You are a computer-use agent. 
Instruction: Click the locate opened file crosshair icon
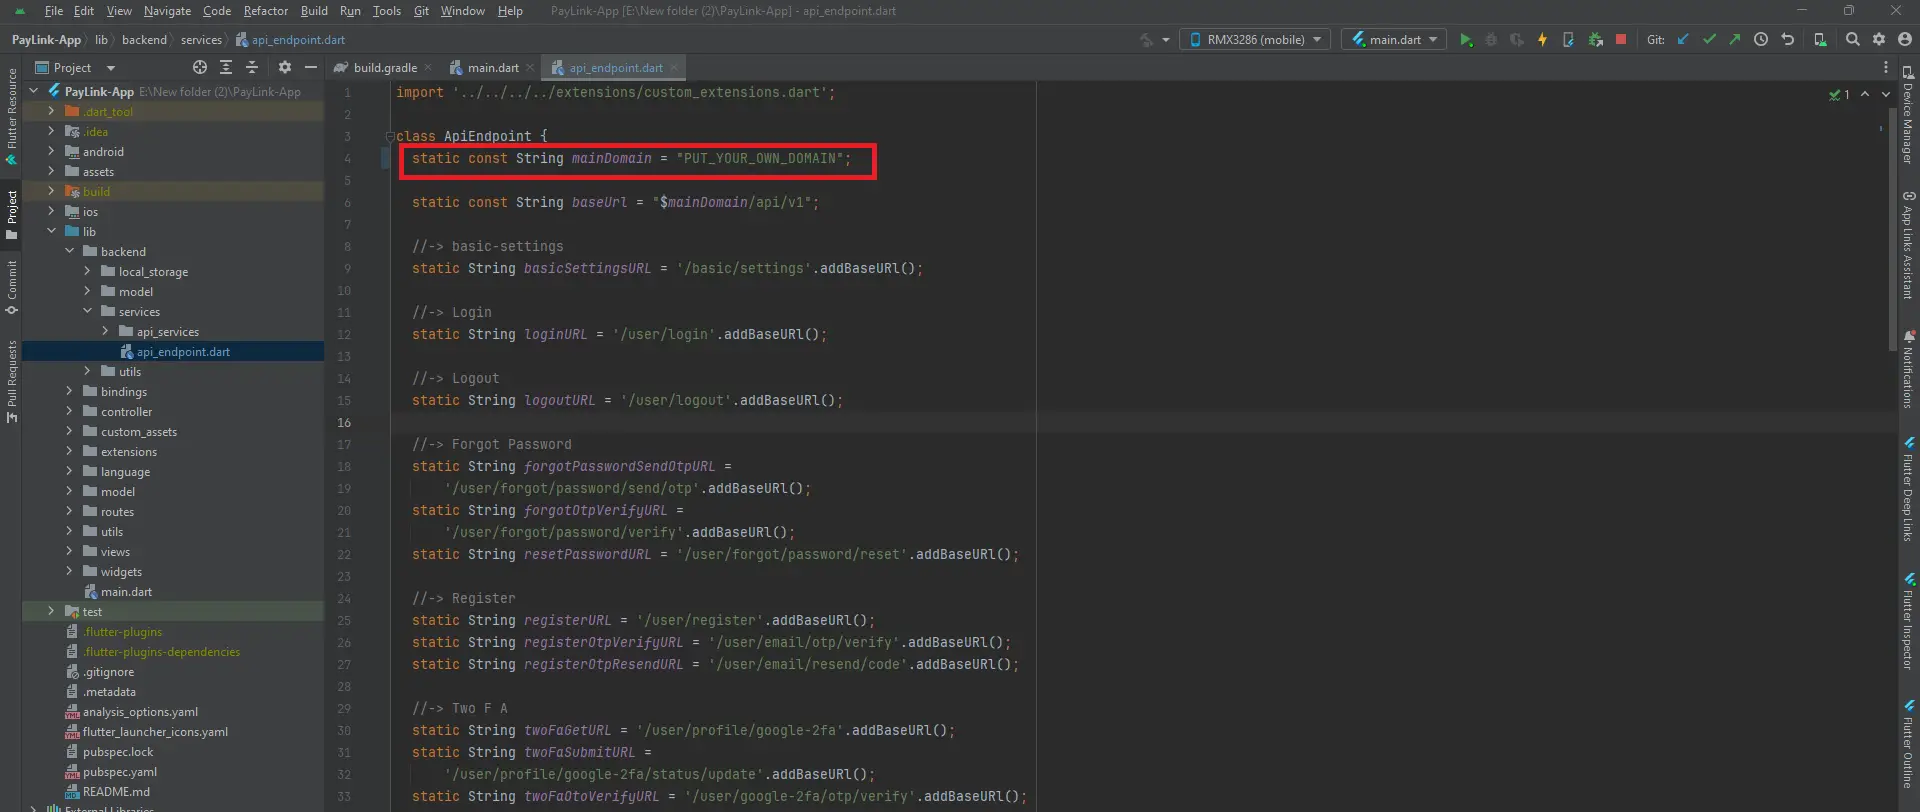[x=200, y=67]
